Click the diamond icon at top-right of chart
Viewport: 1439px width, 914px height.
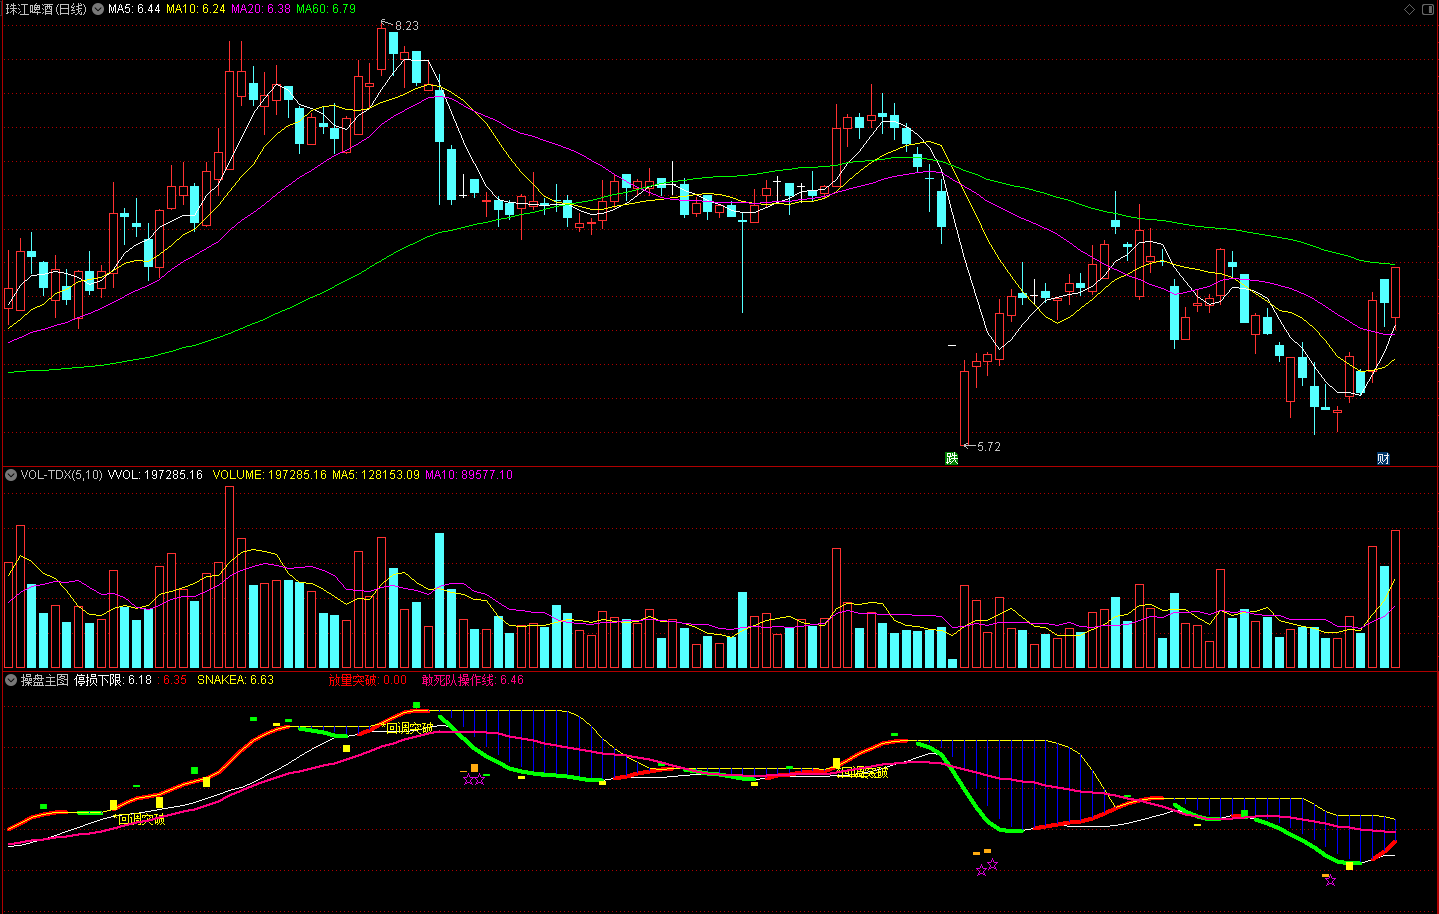click(x=1410, y=9)
